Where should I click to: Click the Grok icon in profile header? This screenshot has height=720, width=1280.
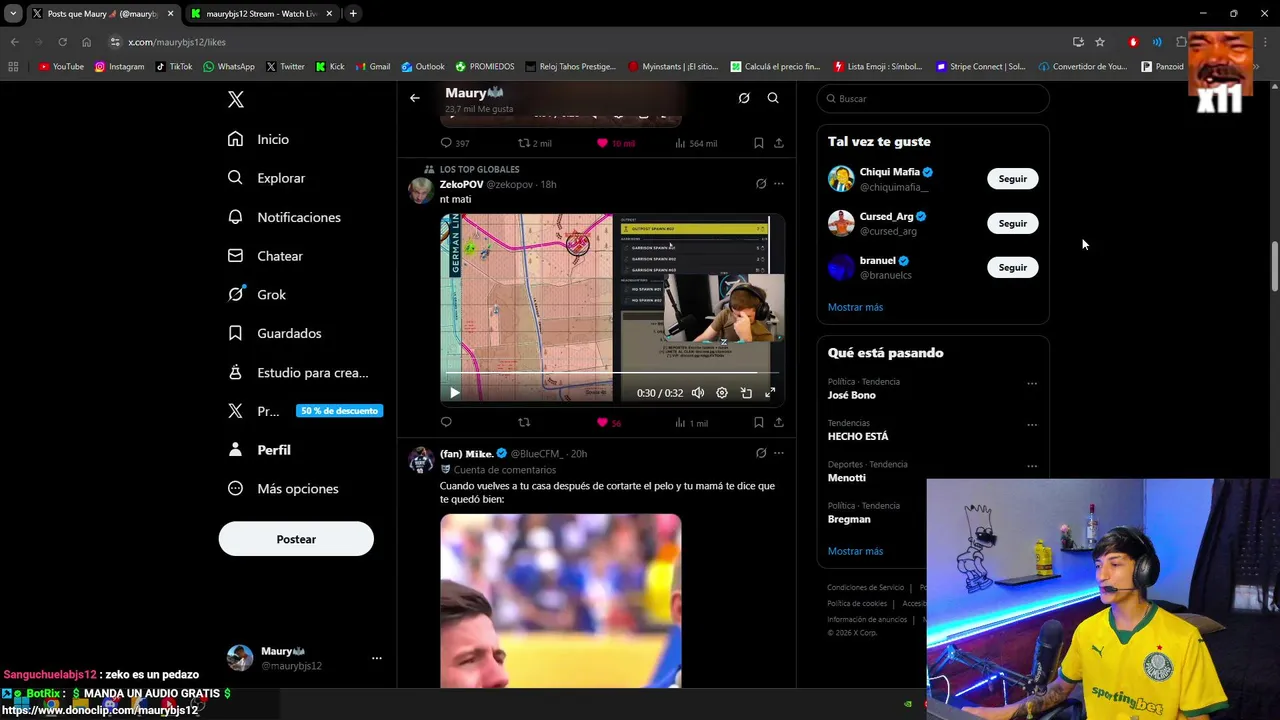744,98
